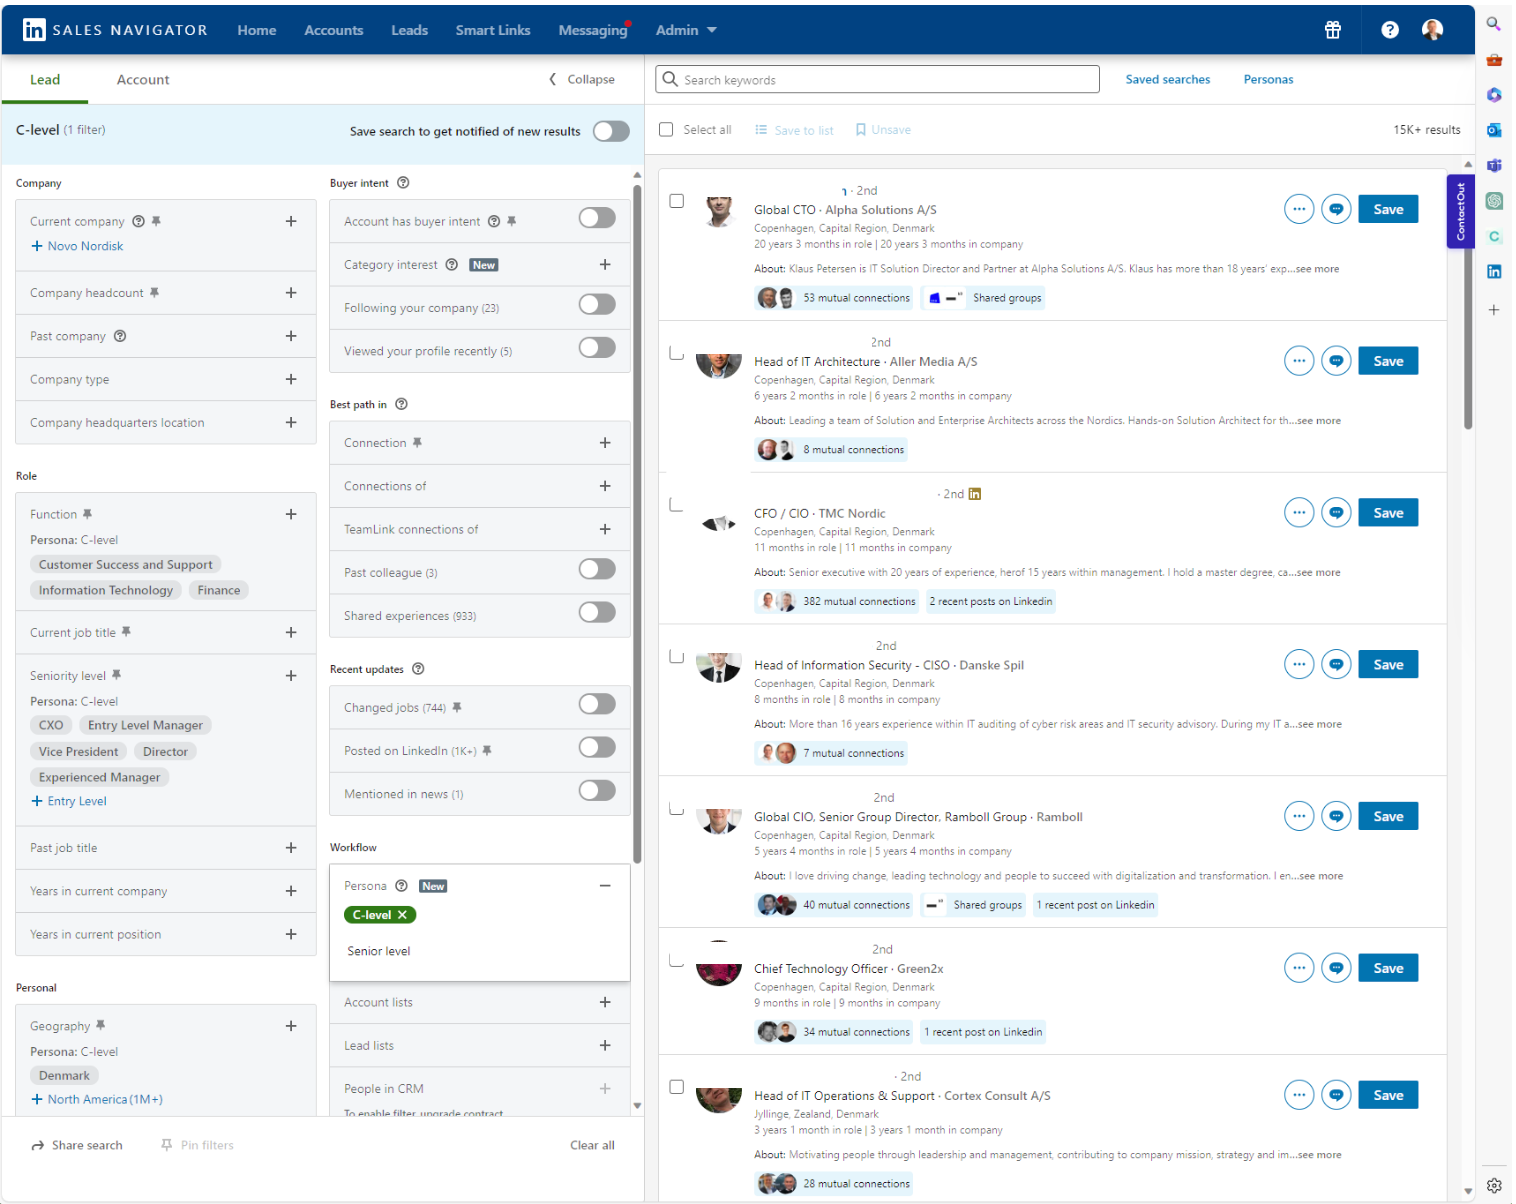The height and width of the screenshot is (1204, 1516).
Task: Click the Past company help icon
Action: point(120,336)
